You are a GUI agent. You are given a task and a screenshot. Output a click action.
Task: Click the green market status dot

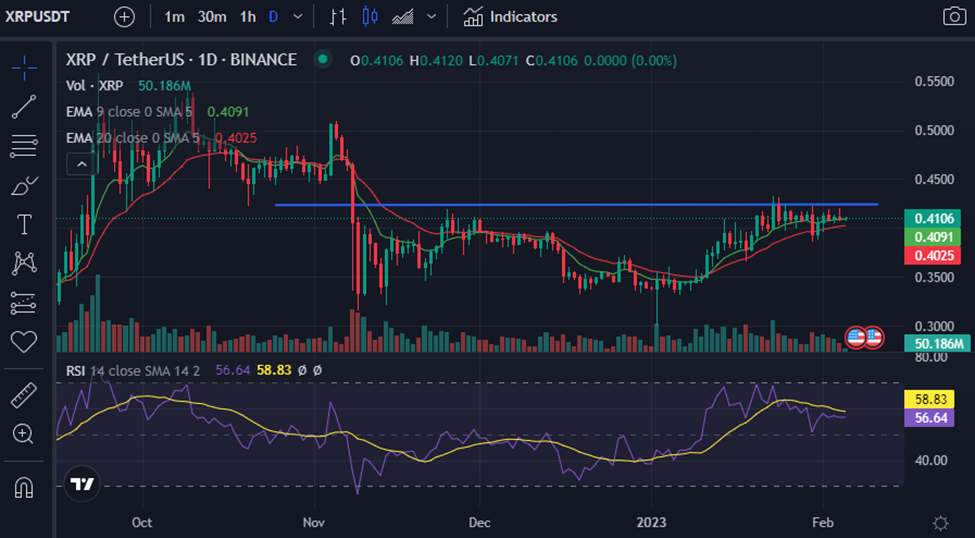(322, 60)
